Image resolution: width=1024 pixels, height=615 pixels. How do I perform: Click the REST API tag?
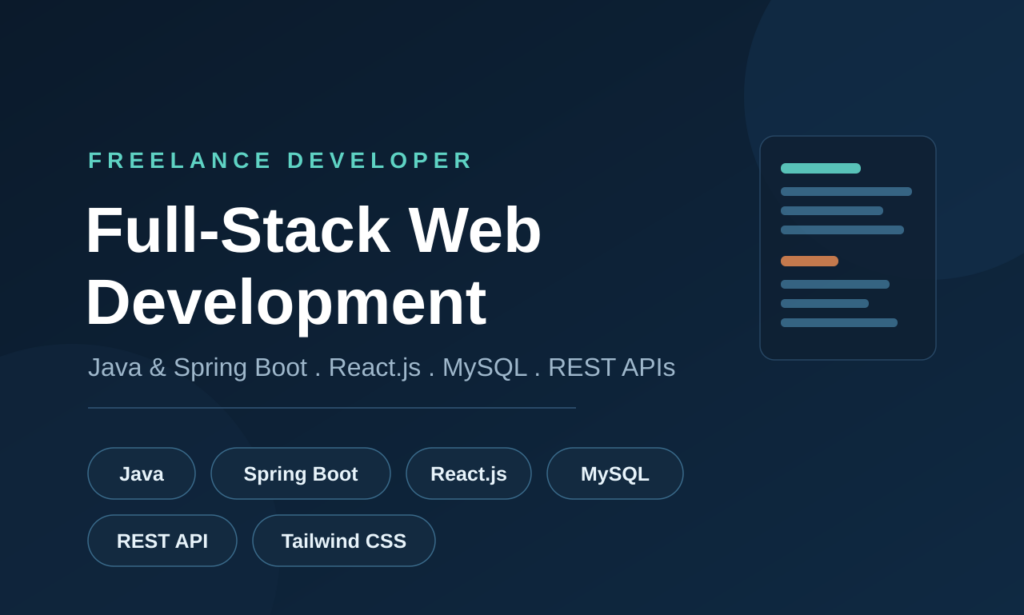162,541
